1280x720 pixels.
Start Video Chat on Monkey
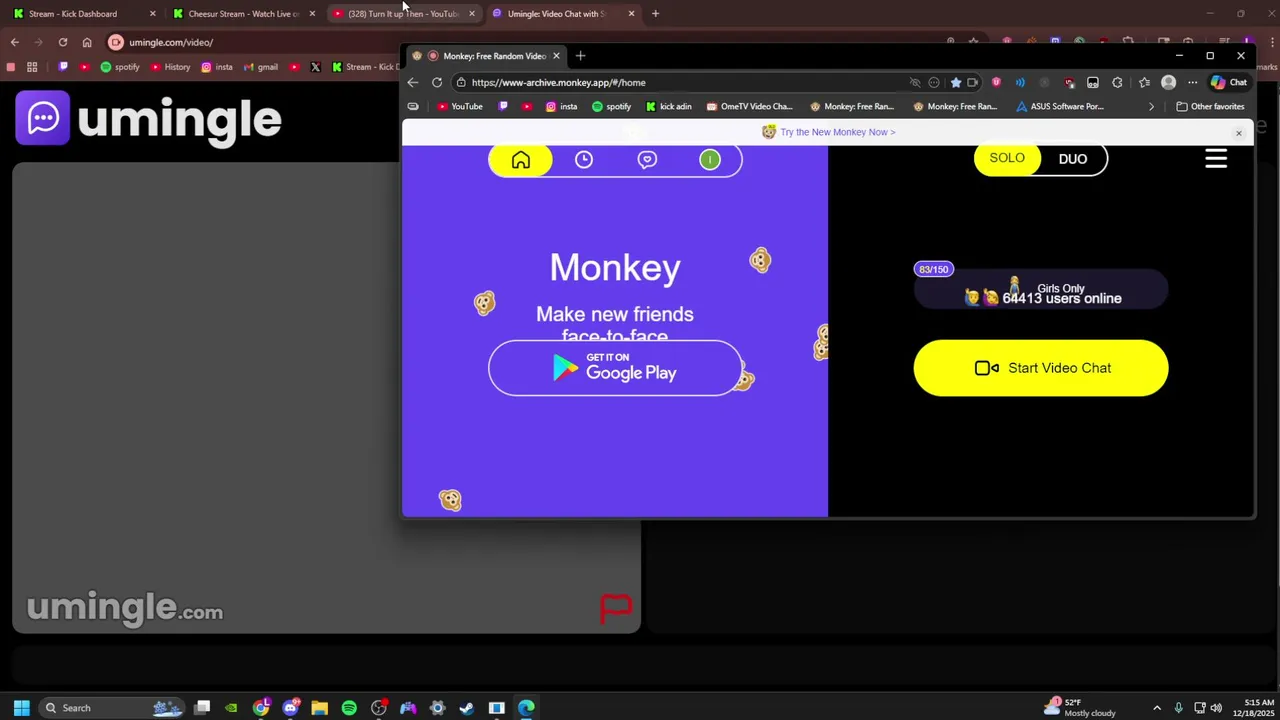(x=1040, y=368)
